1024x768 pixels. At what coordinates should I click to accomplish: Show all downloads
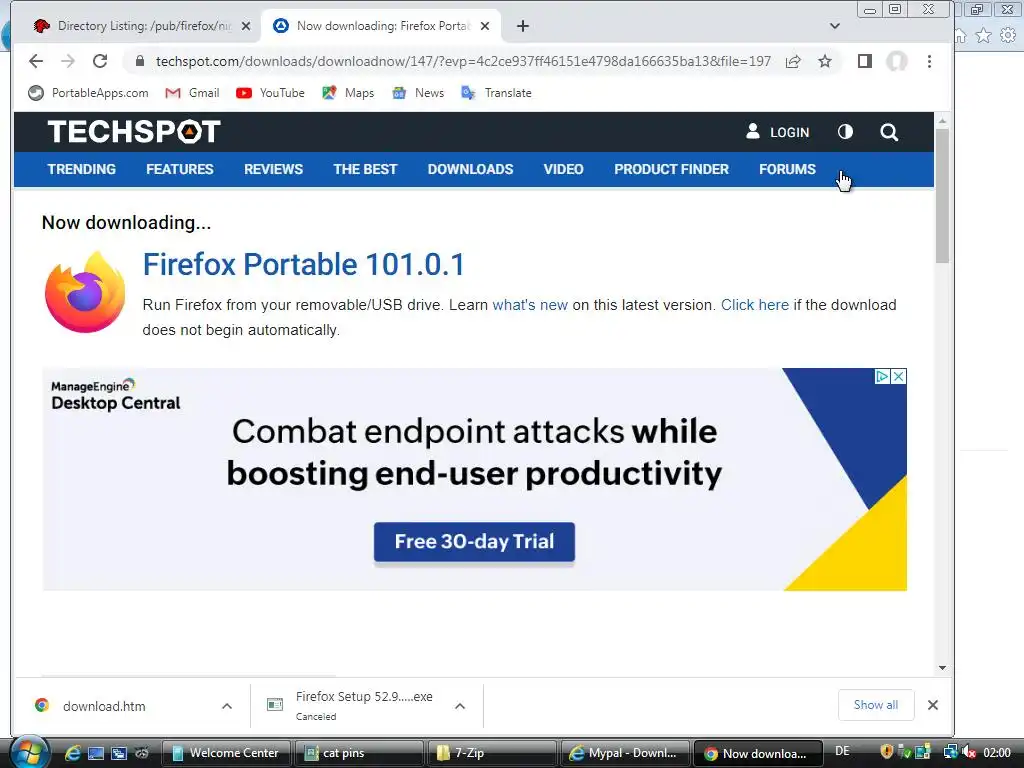(876, 705)
